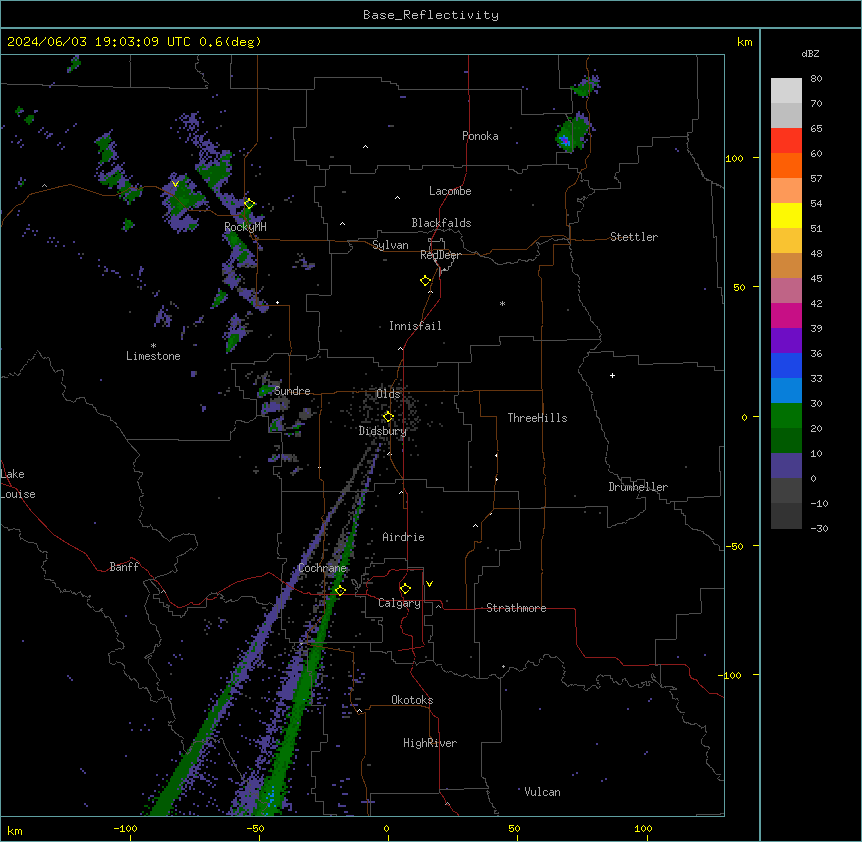Select the bright green legend swatch between 30 and 20
This screenshot has height=842, width=862.
[x=786, y=416]
